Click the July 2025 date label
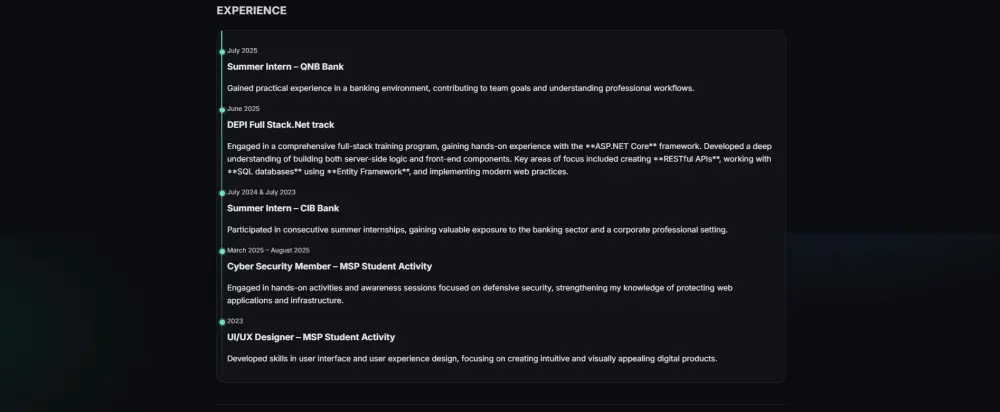The height and width of the screenshot is (412, 1000). [242, 51]
